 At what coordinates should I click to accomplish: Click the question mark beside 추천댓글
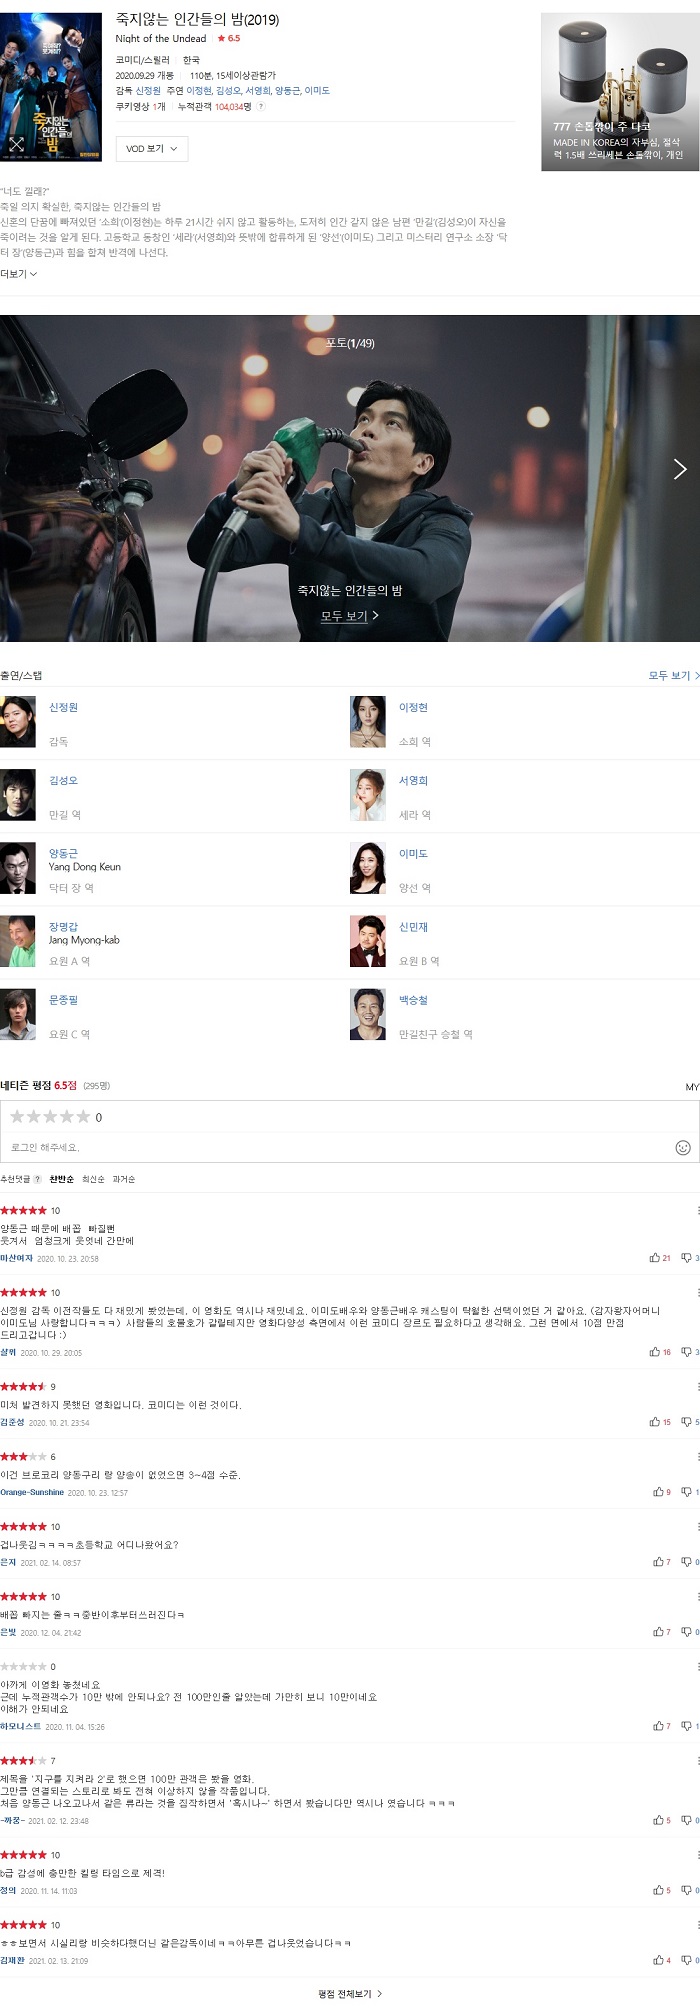click(38, 1179)
